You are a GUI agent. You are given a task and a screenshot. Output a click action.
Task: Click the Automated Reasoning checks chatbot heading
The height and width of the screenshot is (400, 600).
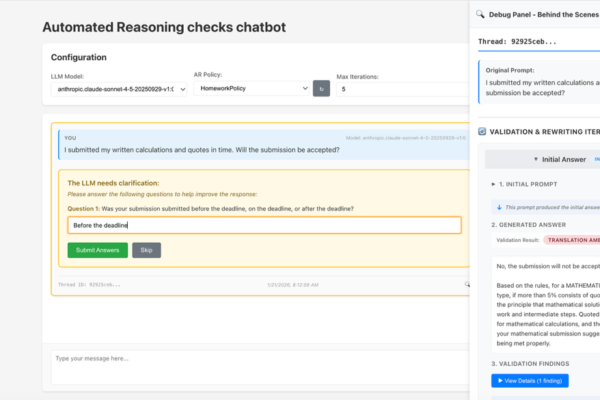164,27
